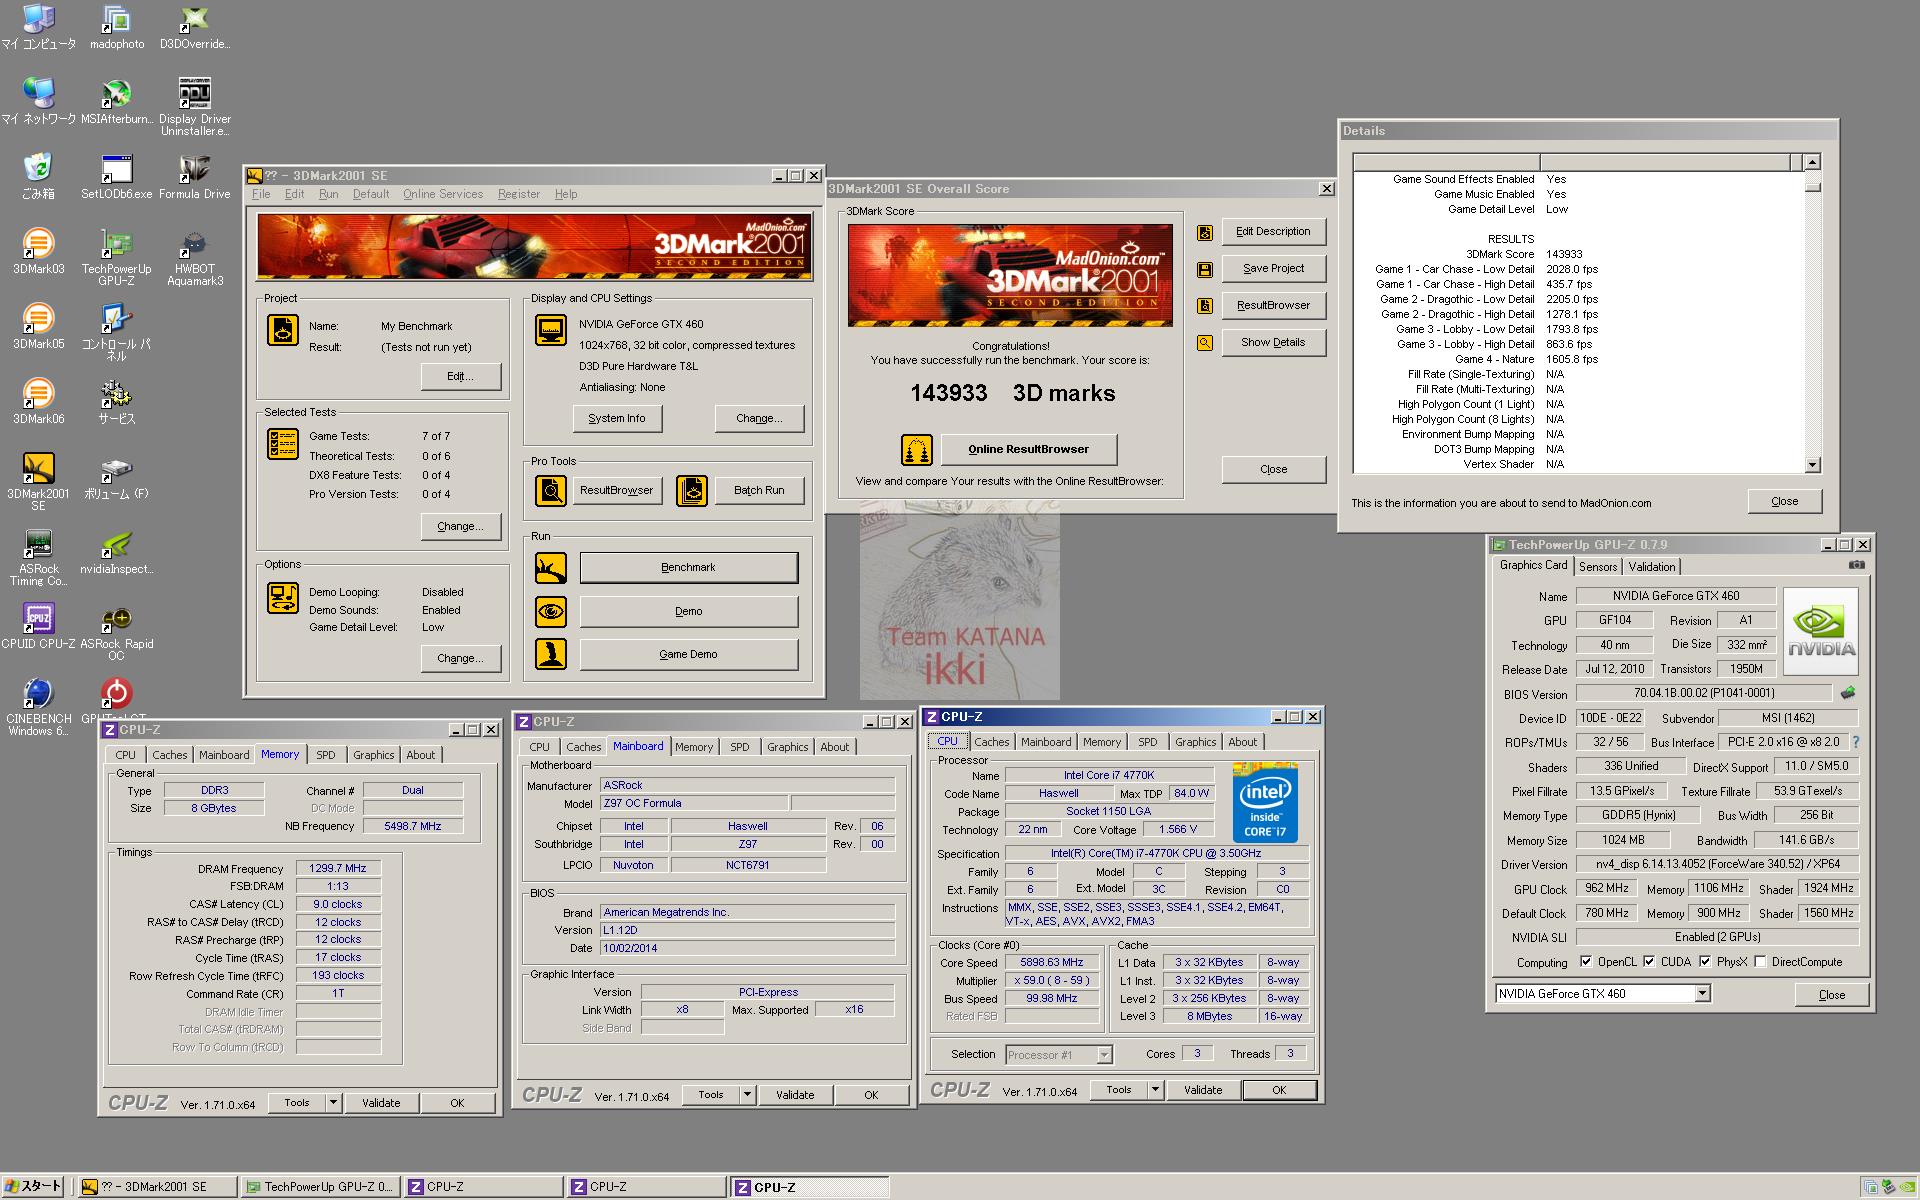
Task: Click the Save Project floppy disk icon
Action: (x=1205, y=269)
